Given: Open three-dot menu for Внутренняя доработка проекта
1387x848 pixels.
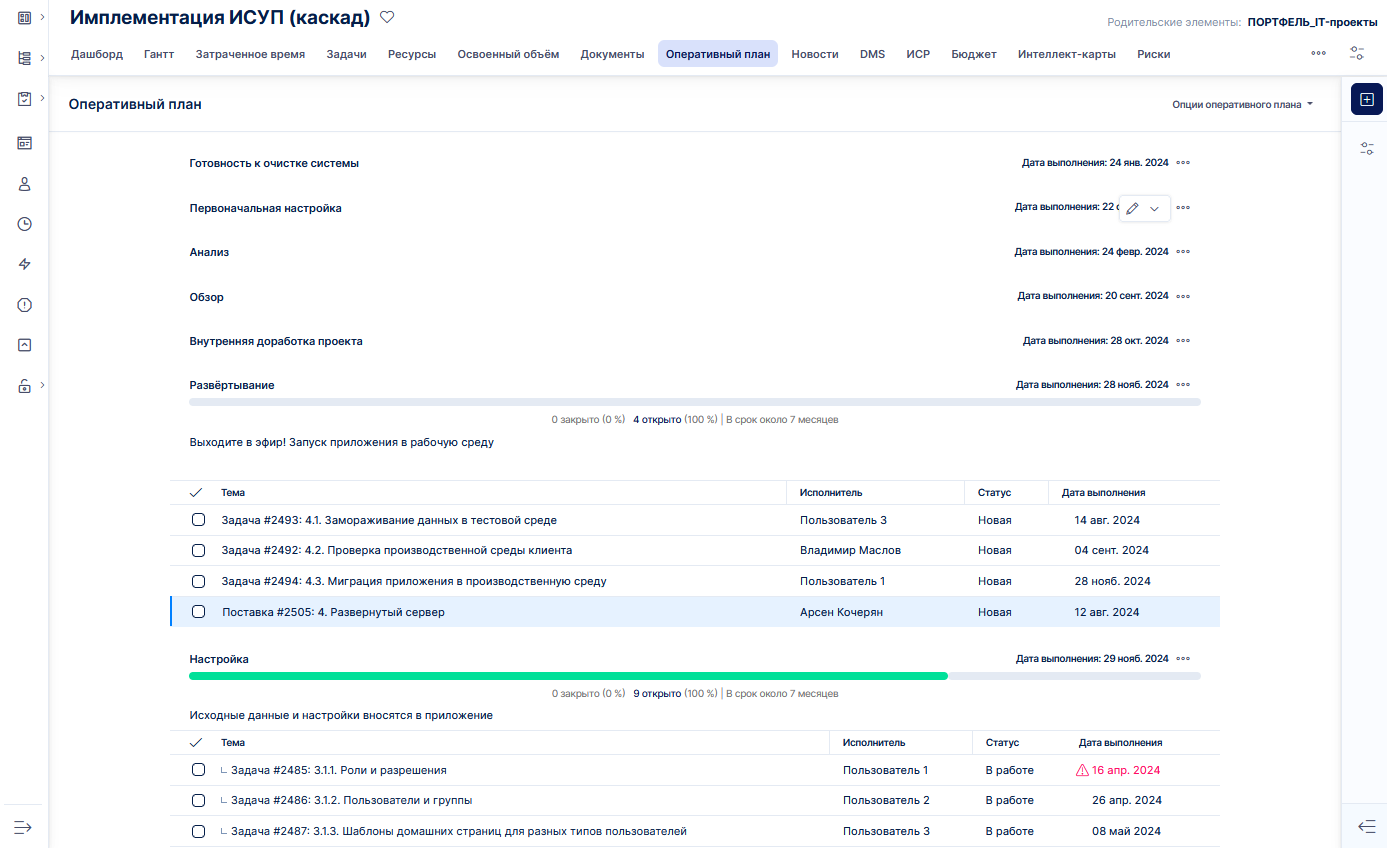Looking at the screenshot, I should (1183, 341).
